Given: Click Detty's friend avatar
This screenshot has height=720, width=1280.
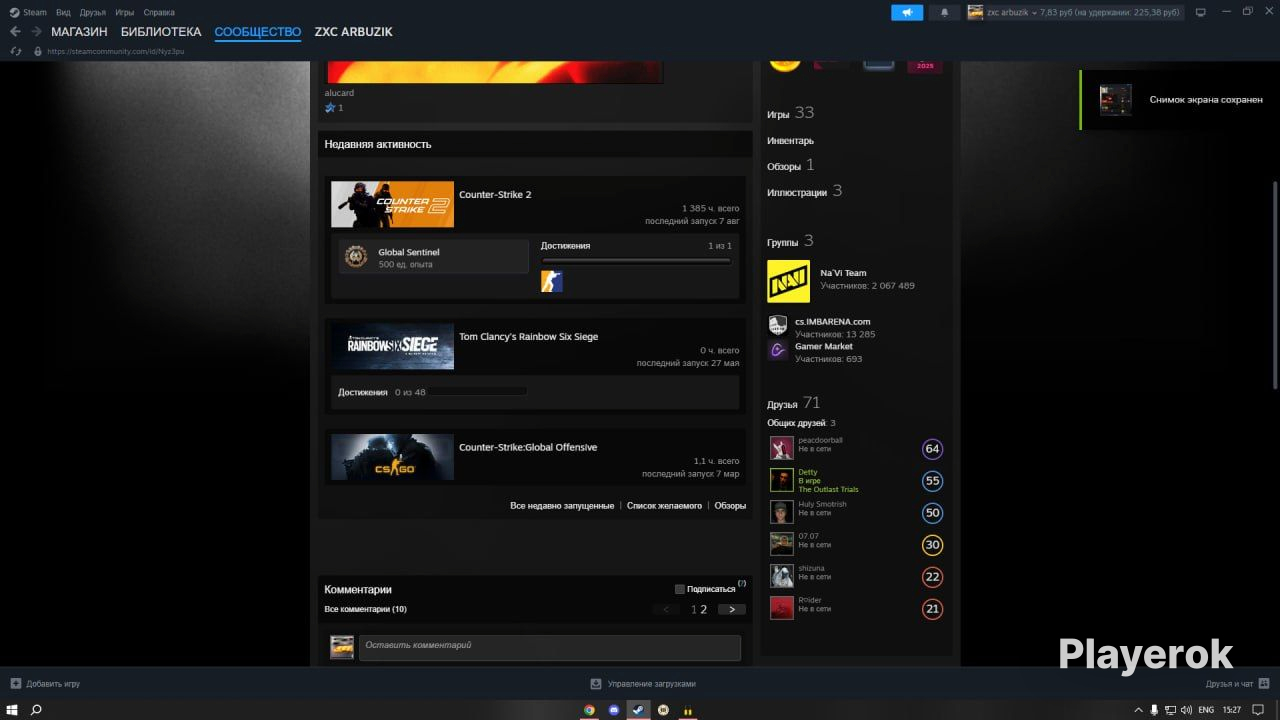Looking at the screenshot, I should (x=781, y=480).
